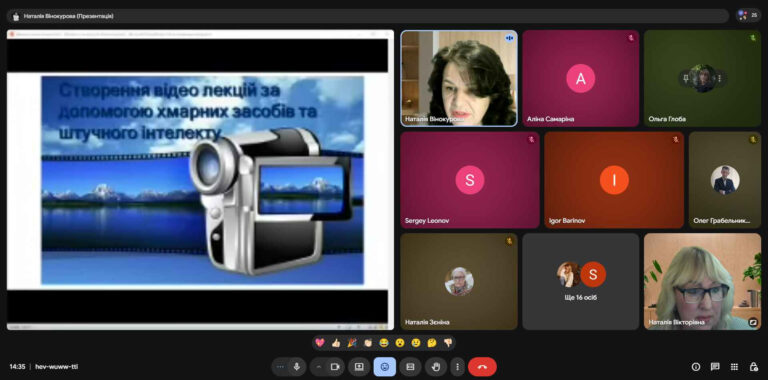Raise your hand
Image resolution: width=768 pixels, height=380 pixels.
pos(436,366)
